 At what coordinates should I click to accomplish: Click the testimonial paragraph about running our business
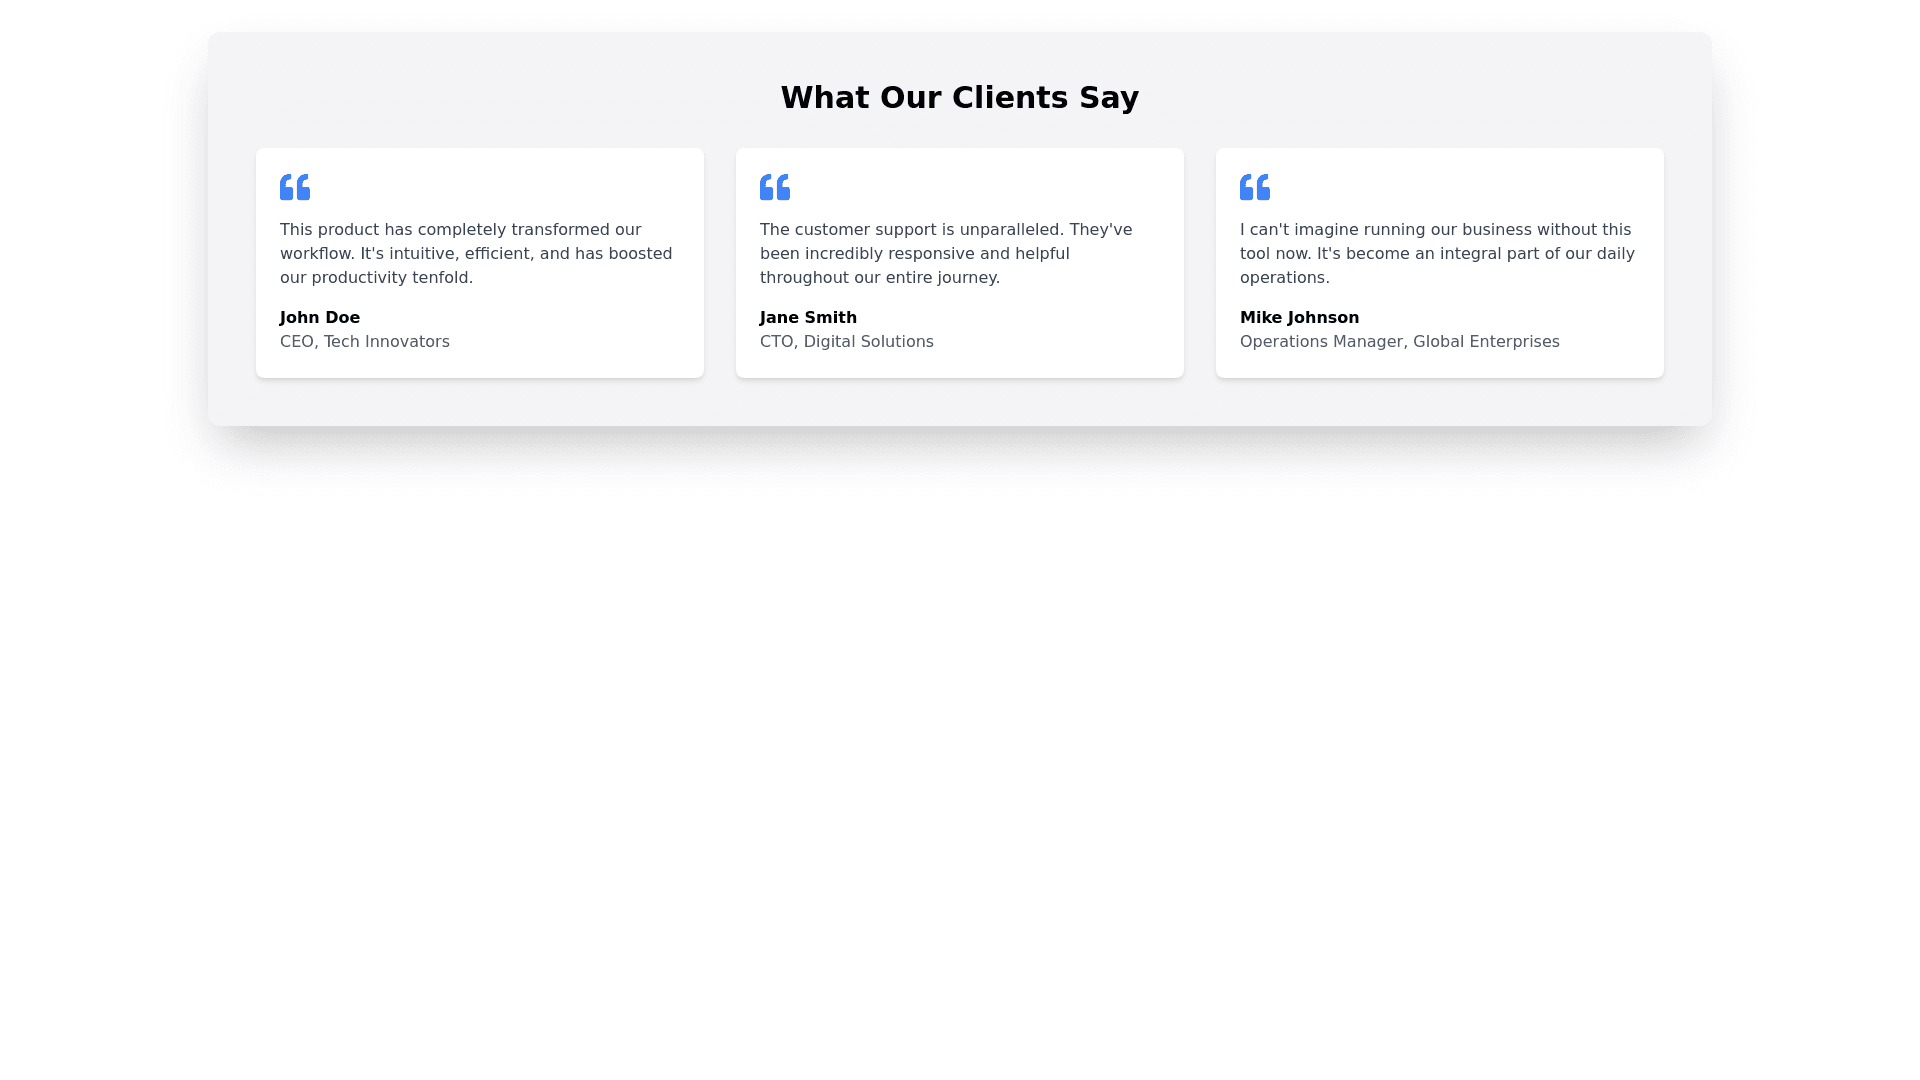coord(1437,254)
